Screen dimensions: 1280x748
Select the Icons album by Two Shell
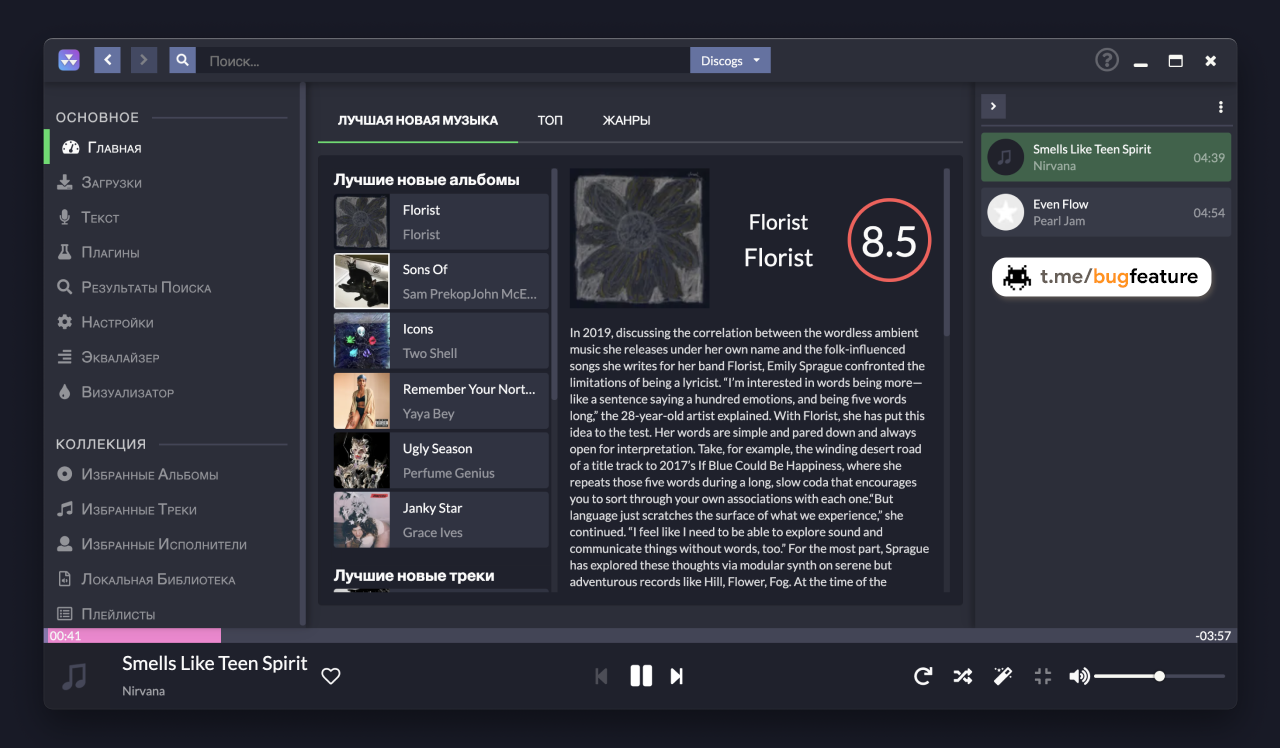441,341
